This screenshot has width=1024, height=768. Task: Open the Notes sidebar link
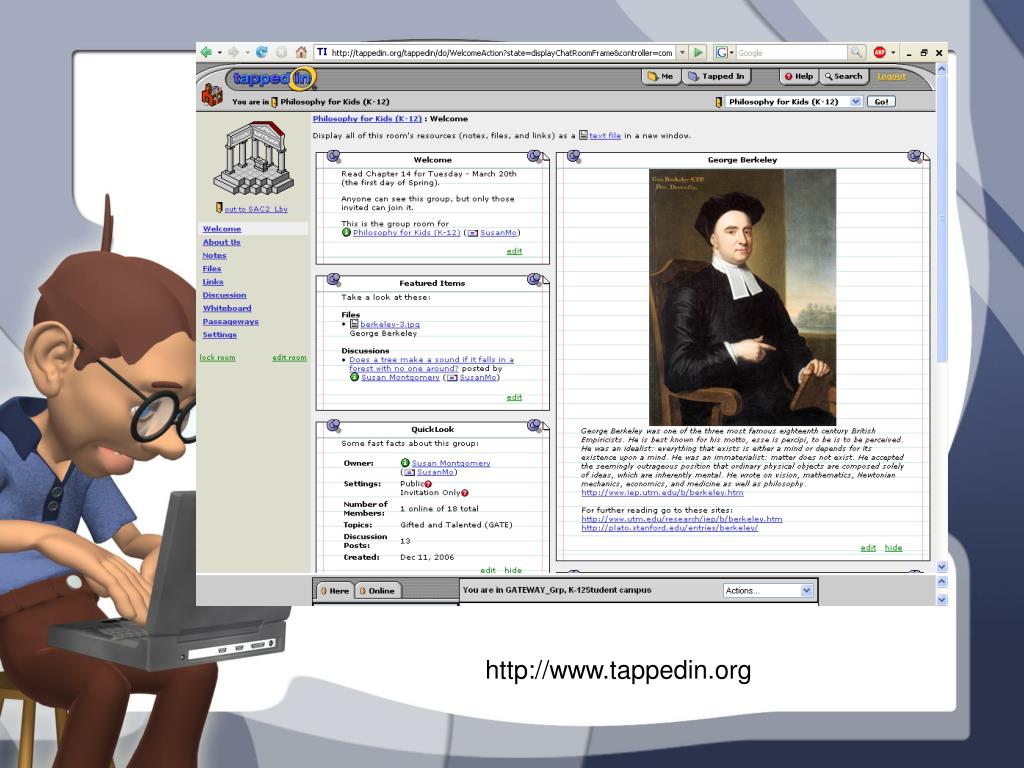[214, 255]
